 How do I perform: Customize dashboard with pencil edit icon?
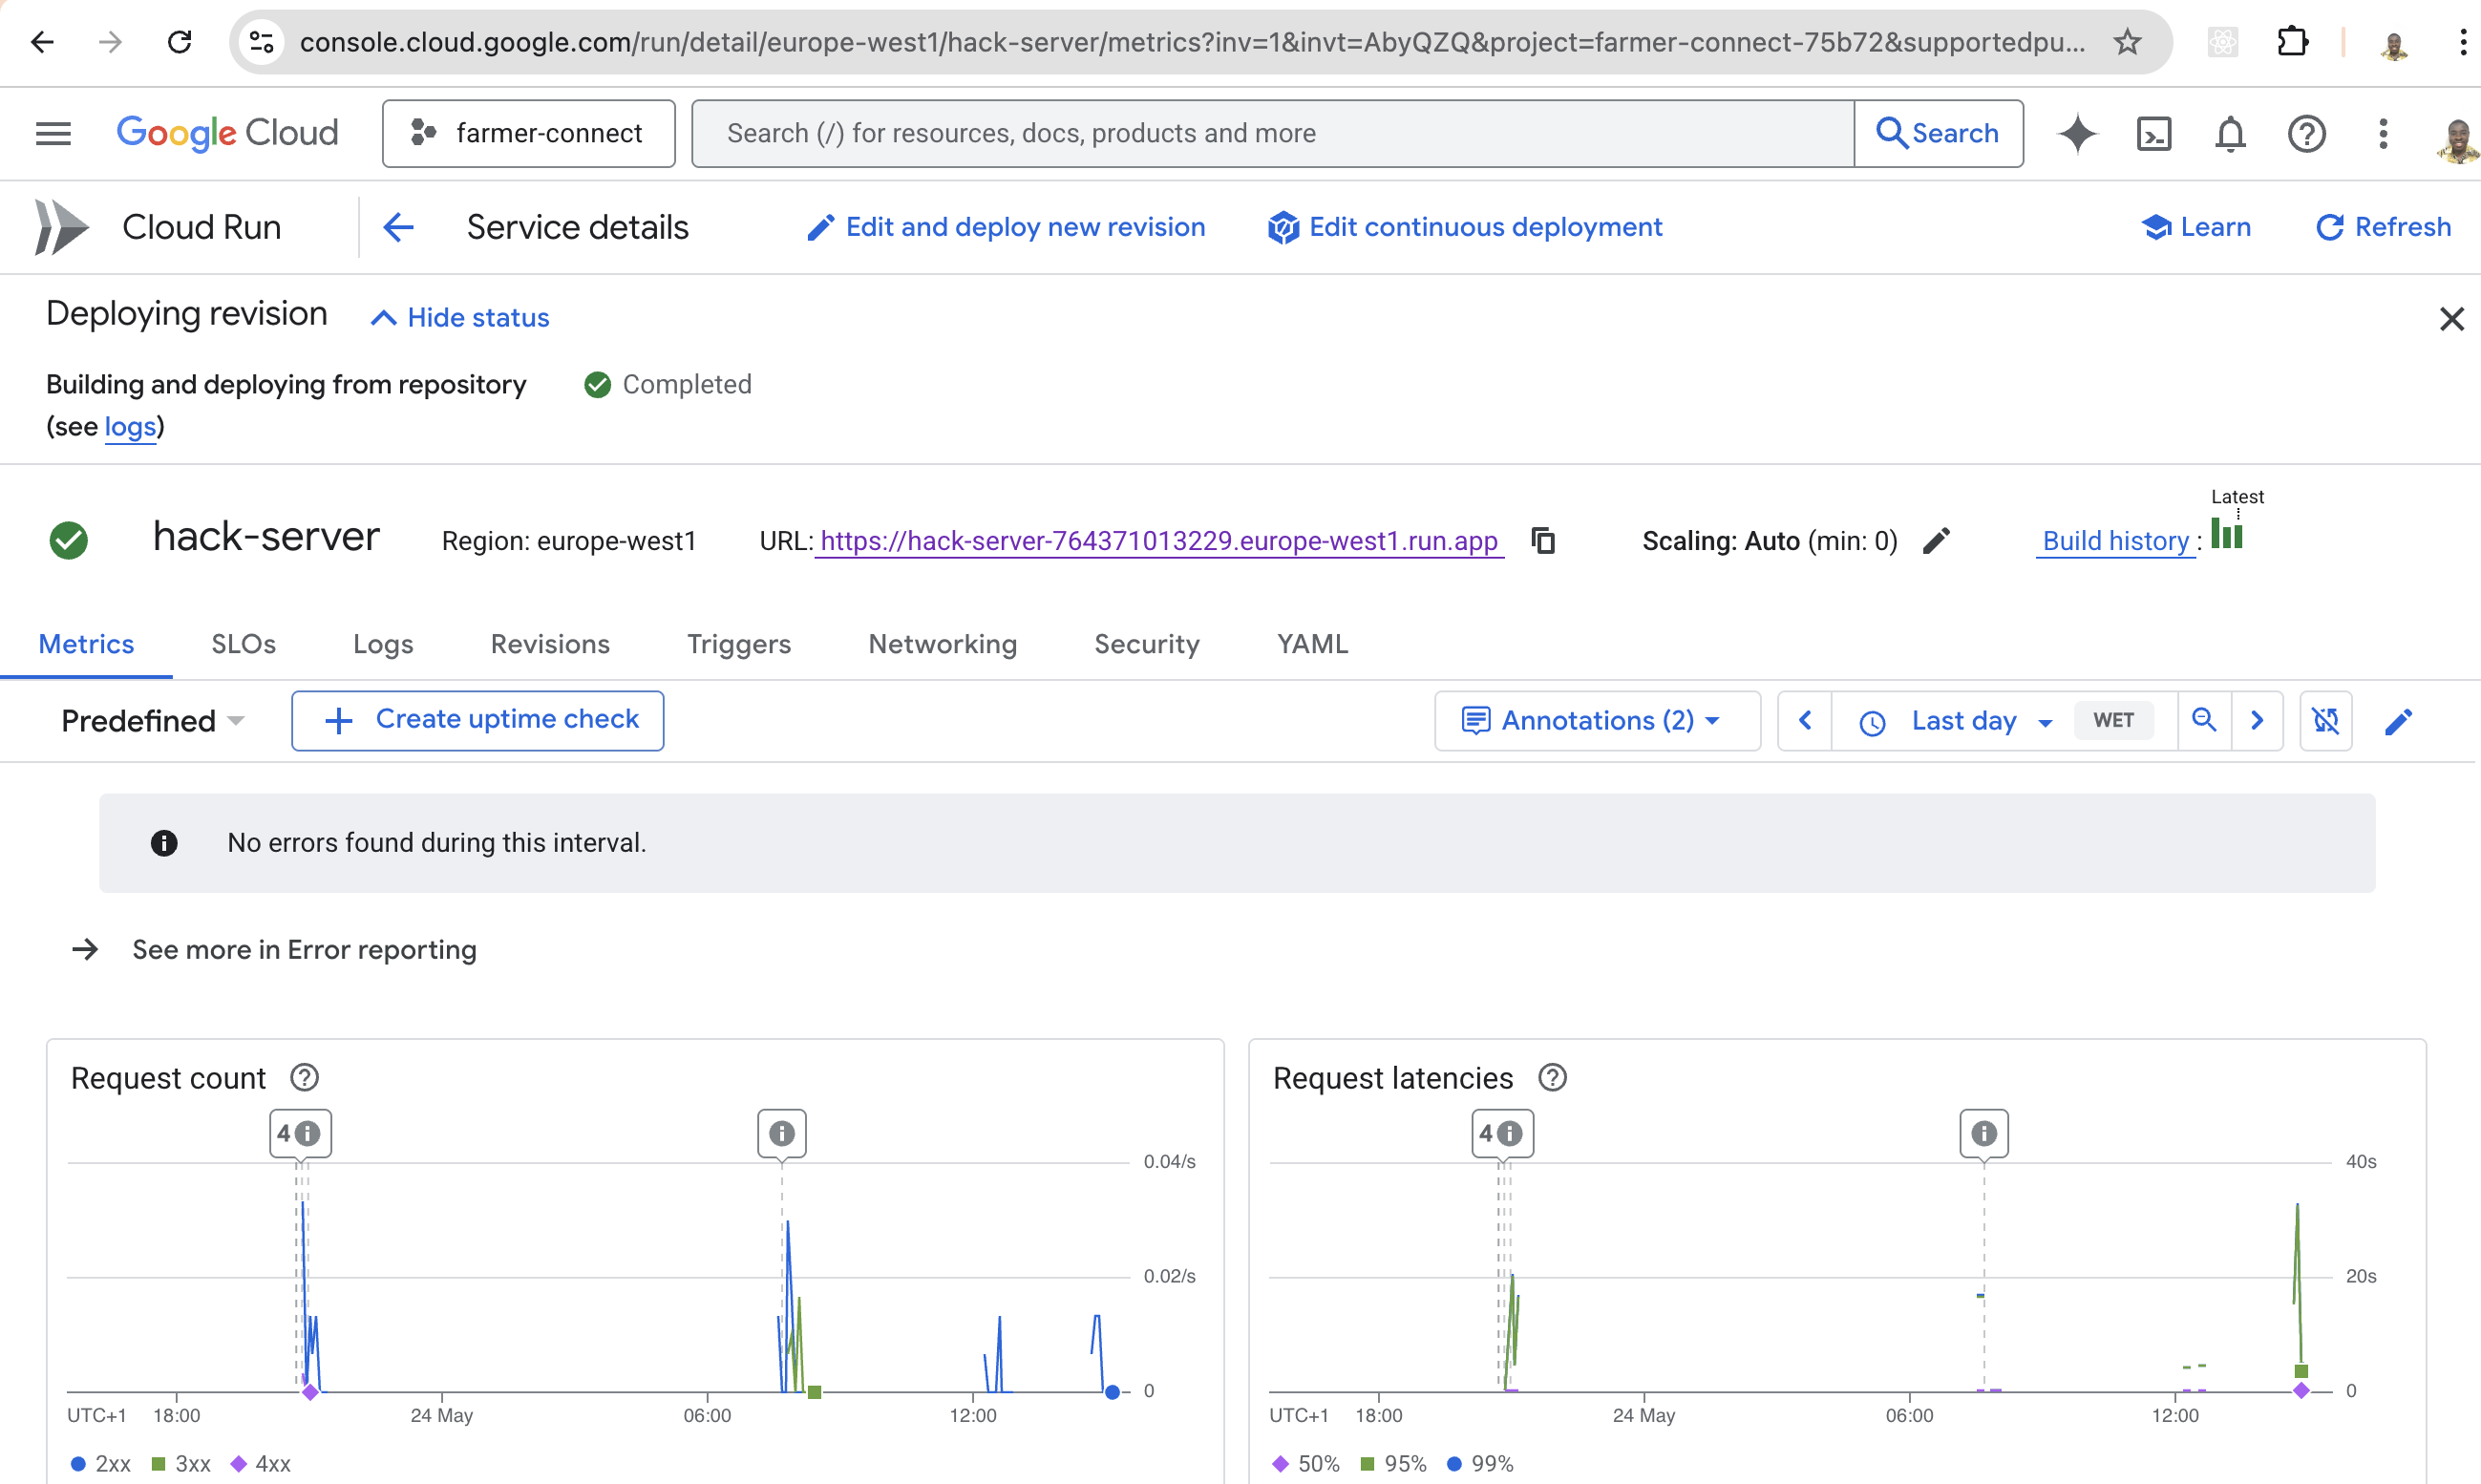2398,721
